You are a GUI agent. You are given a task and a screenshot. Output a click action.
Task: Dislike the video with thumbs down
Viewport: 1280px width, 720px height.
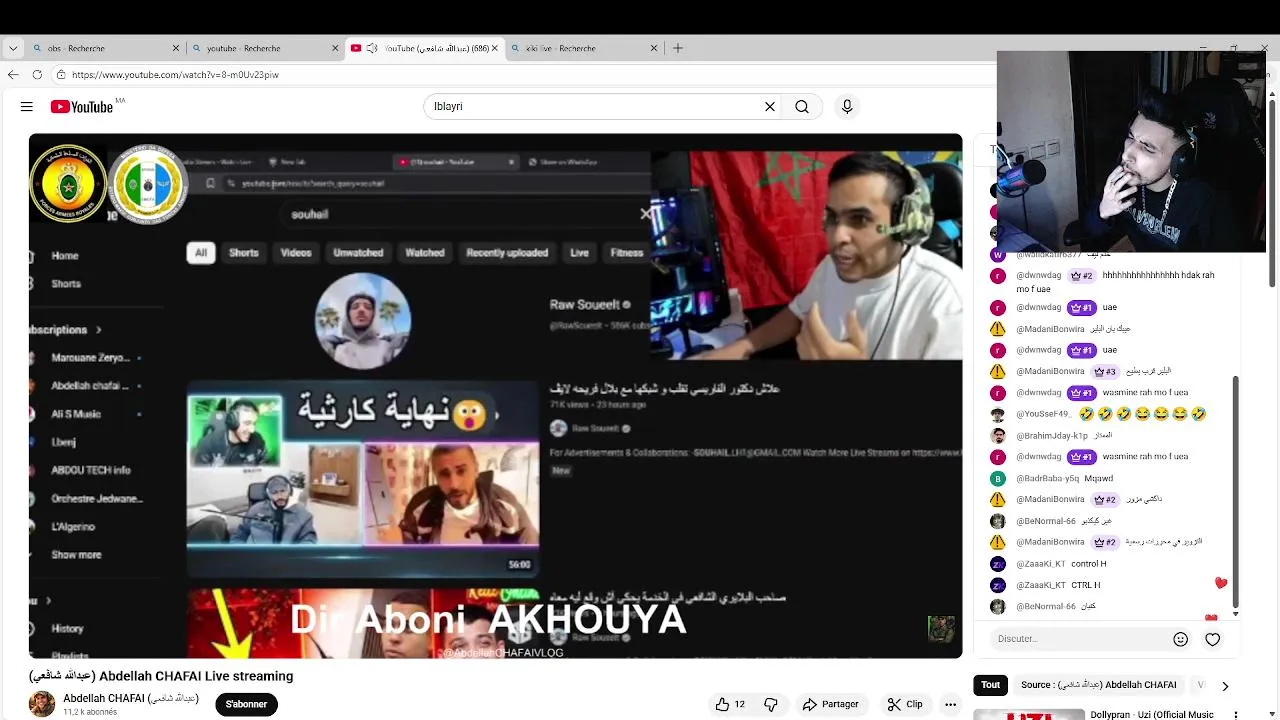(770, 704)
